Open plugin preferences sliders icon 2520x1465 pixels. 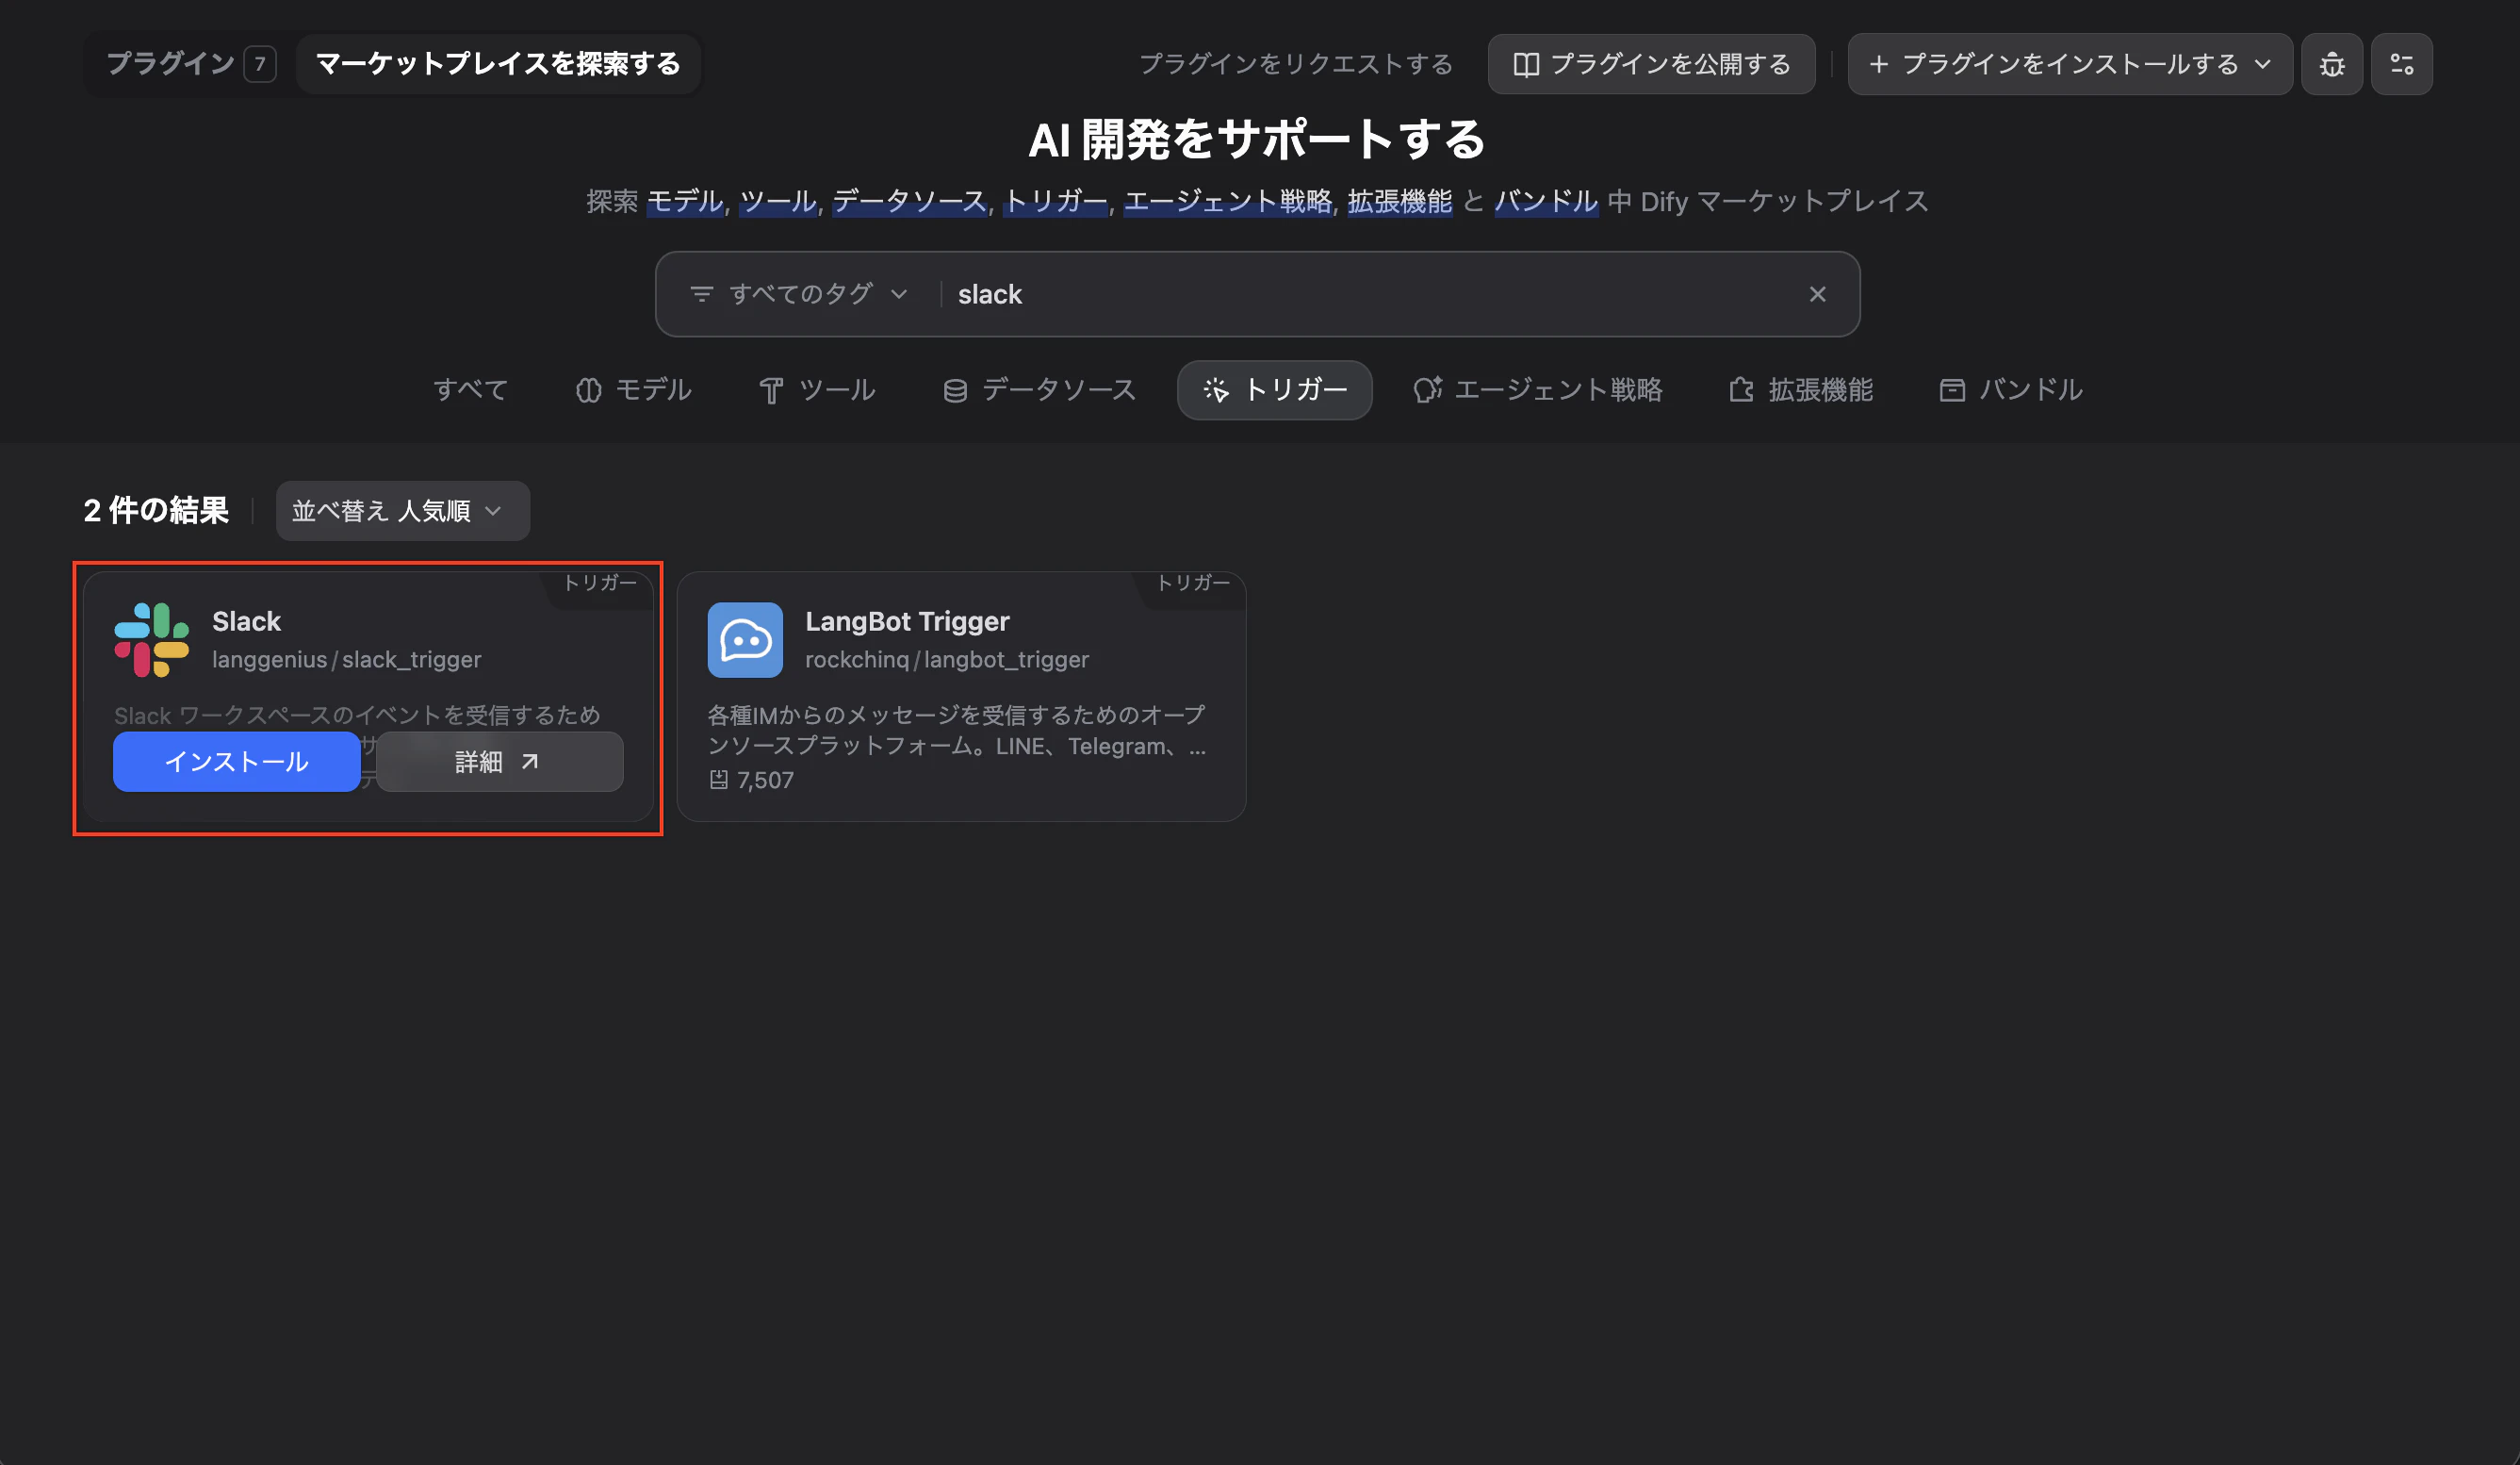(2401, 64)
